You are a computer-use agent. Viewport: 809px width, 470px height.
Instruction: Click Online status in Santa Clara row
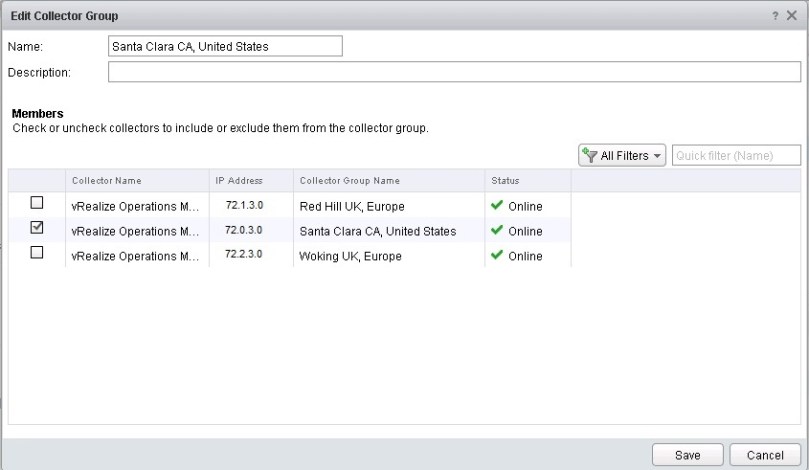[x=525, y=231]
